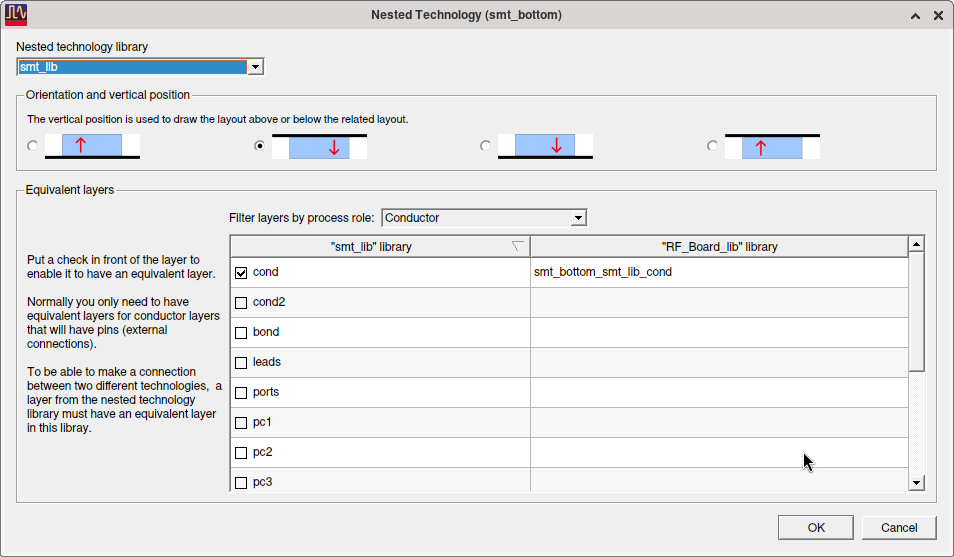Open the Nested technology library dropdown
954x557 pixels.
click(256, 67)
